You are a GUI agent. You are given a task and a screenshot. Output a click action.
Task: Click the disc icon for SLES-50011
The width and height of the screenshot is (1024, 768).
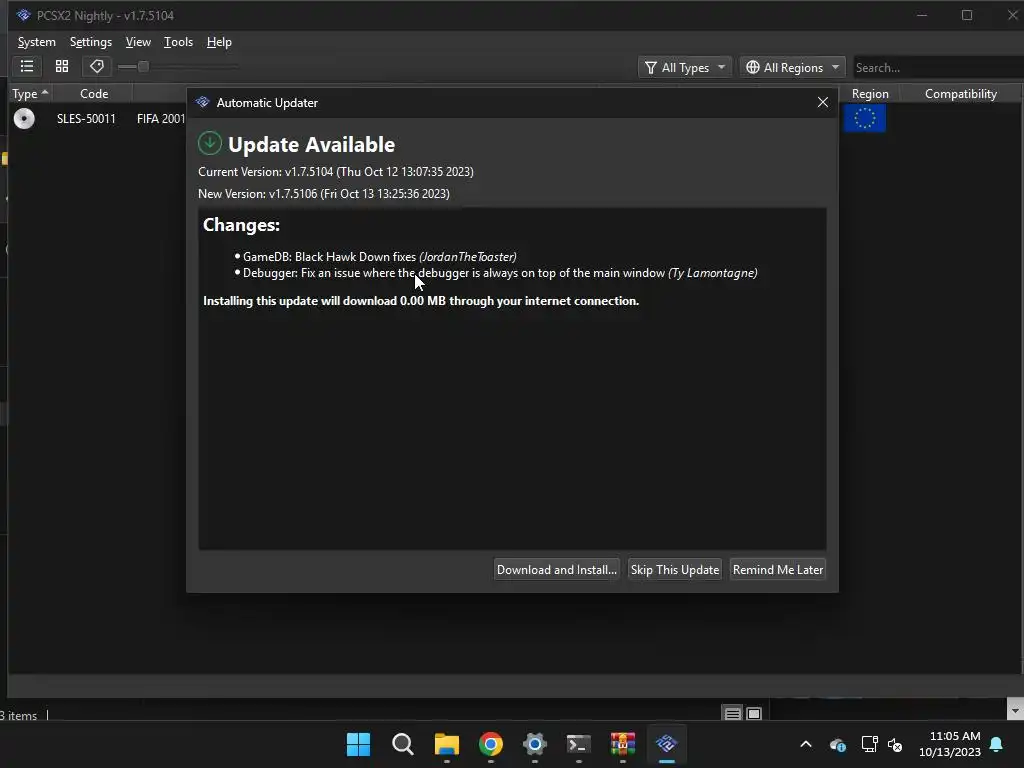pos(24,118)
